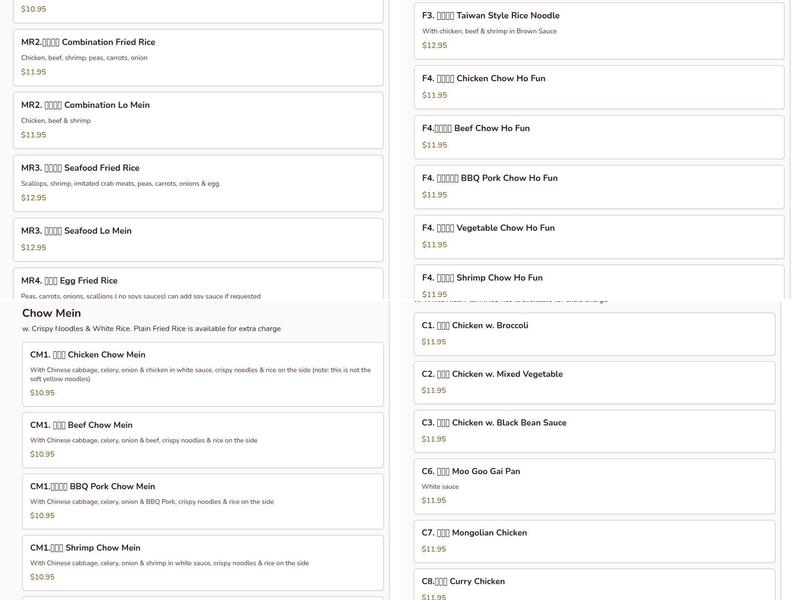800x600 pixels.
Task: Click CM1 Chicken Chow Mein card
Action: point(202,374)
